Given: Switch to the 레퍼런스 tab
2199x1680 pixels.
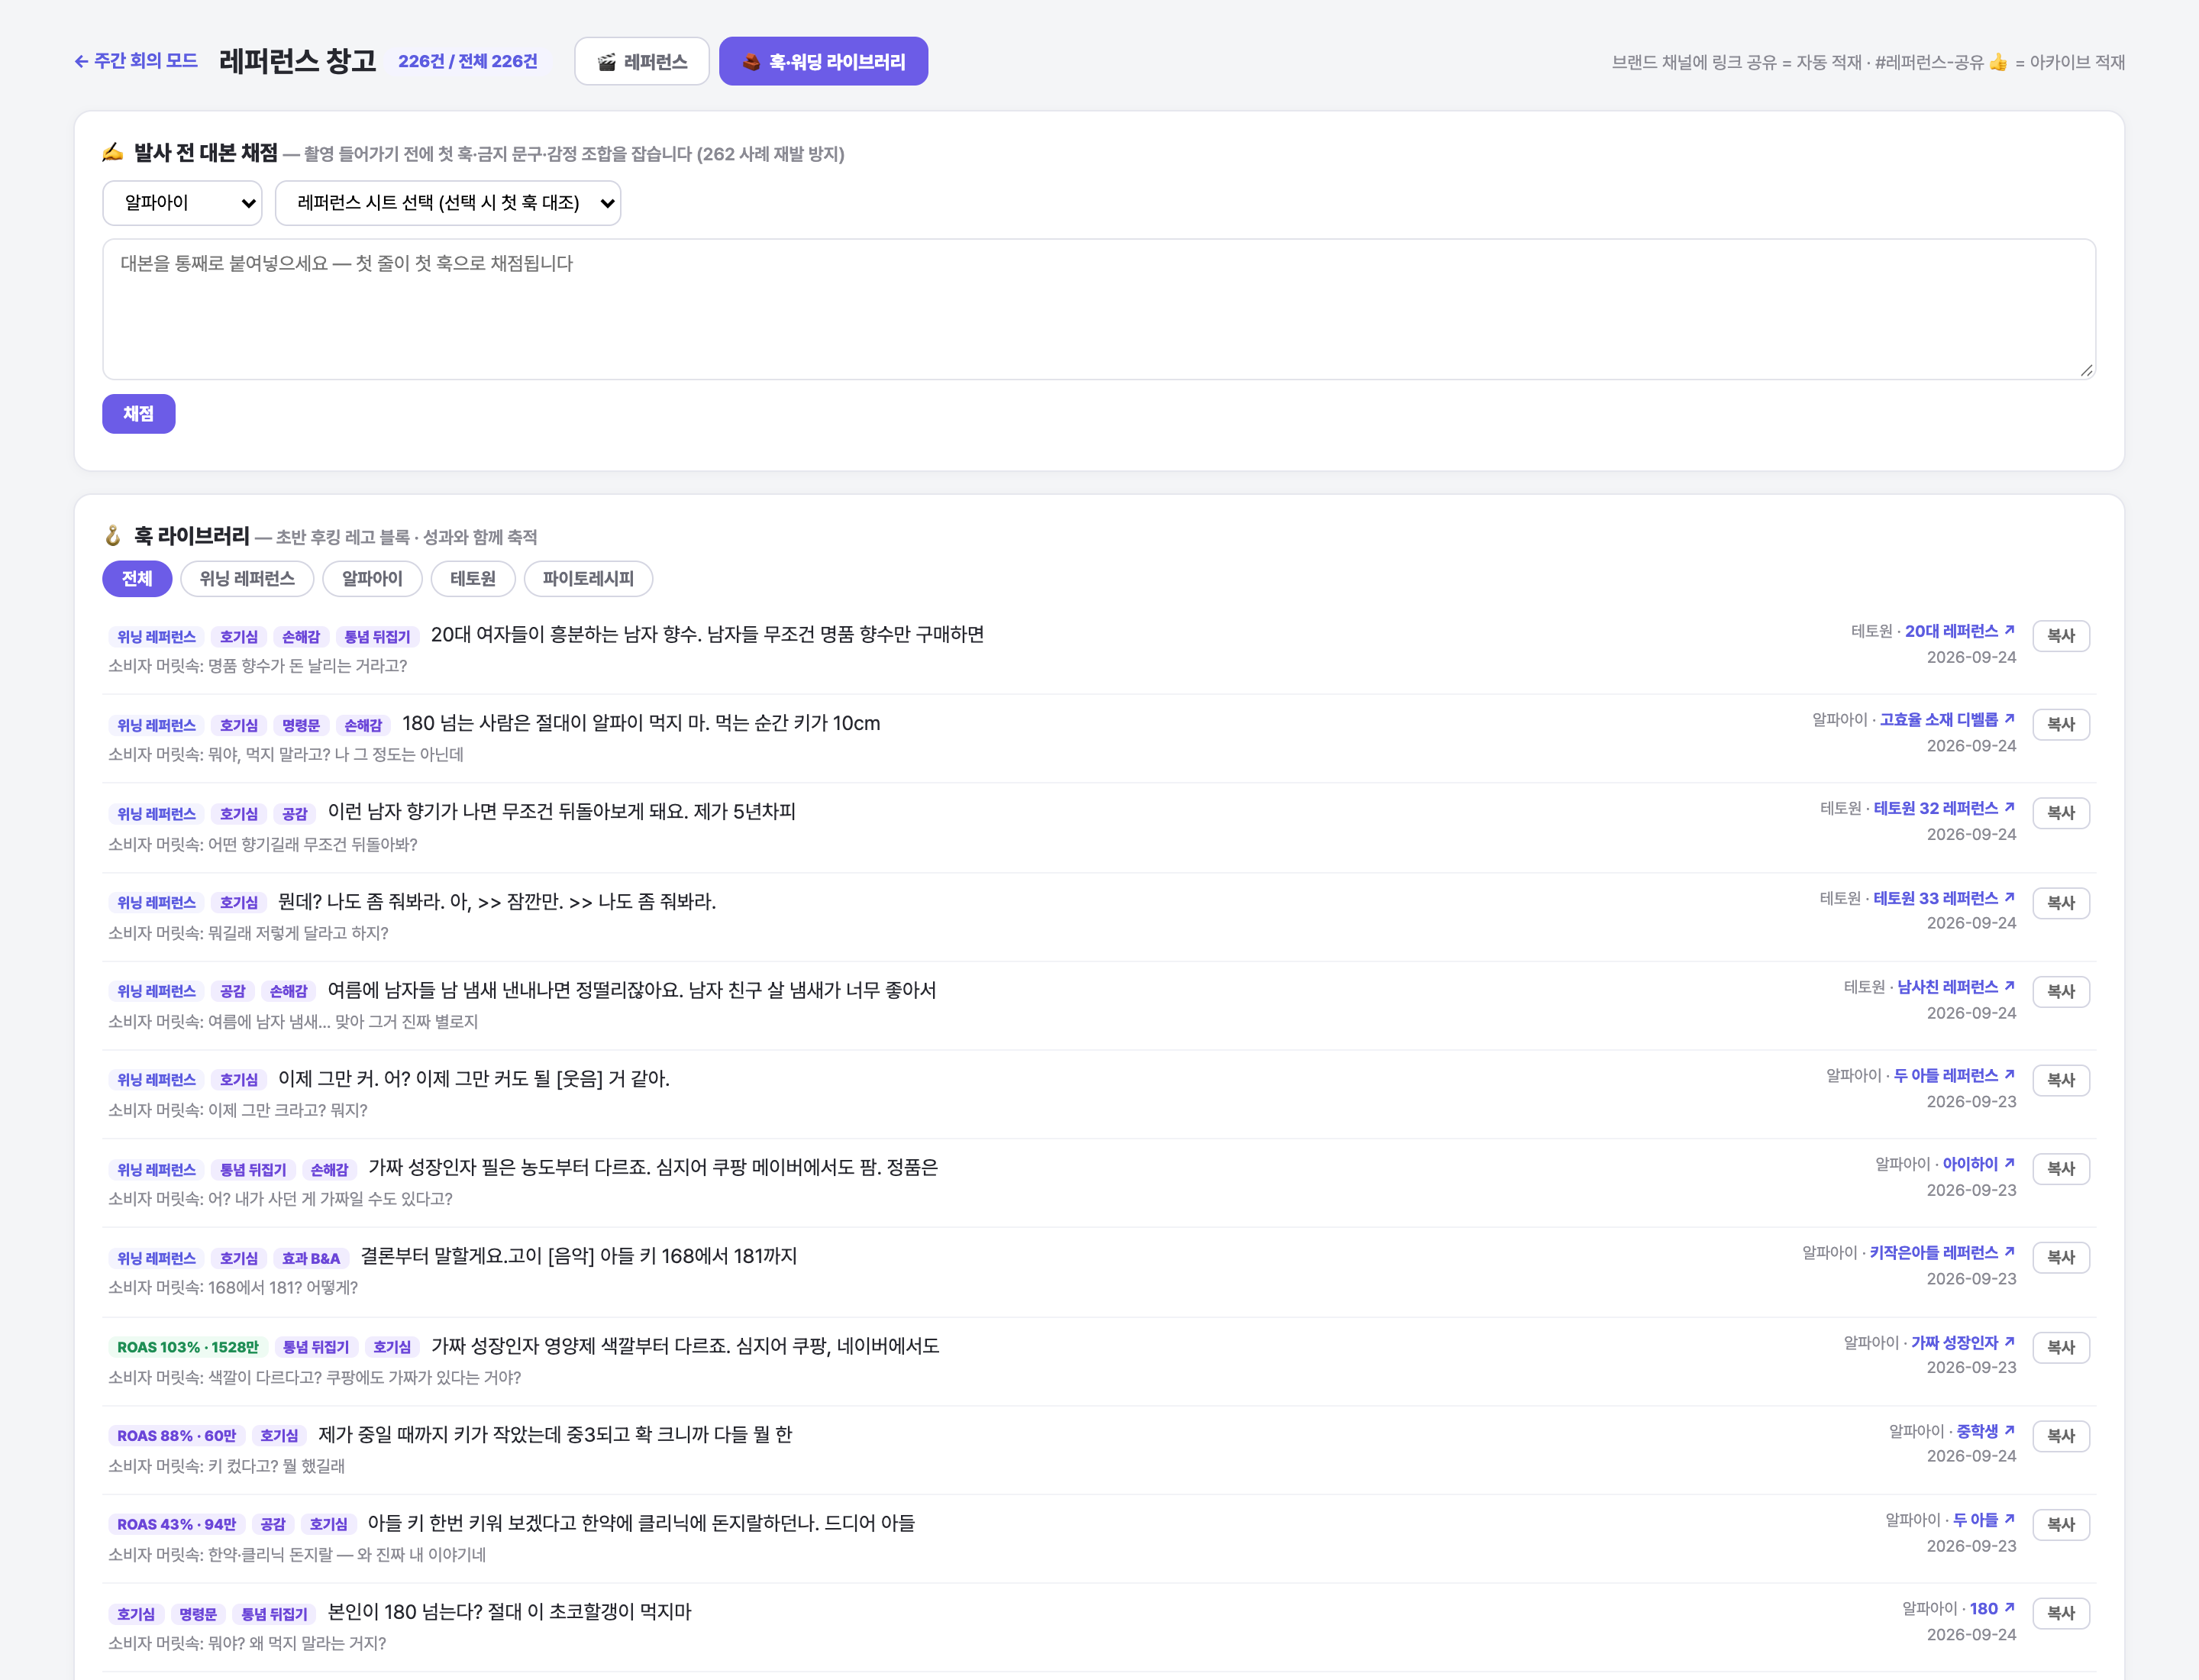Looking at the screenshot, I should 642,62.
